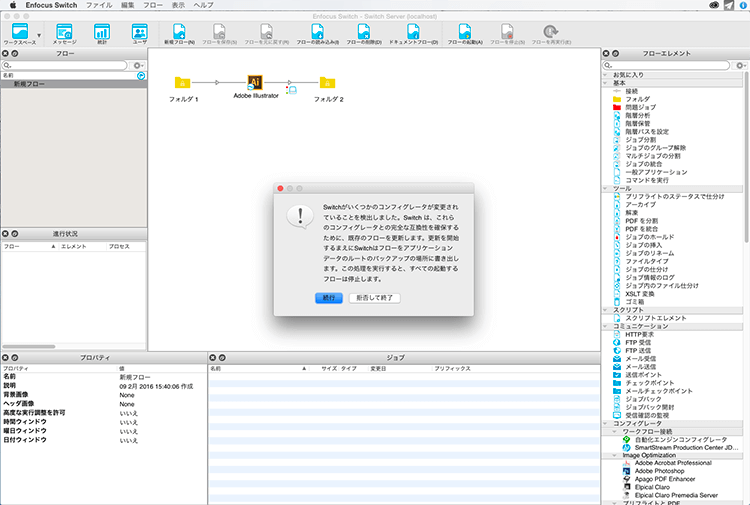The width and height of the screenshot is (750, 505).
Task: Click the ドキュメントフロー(D) toolbar icon
Action: [x=413, y=33]
